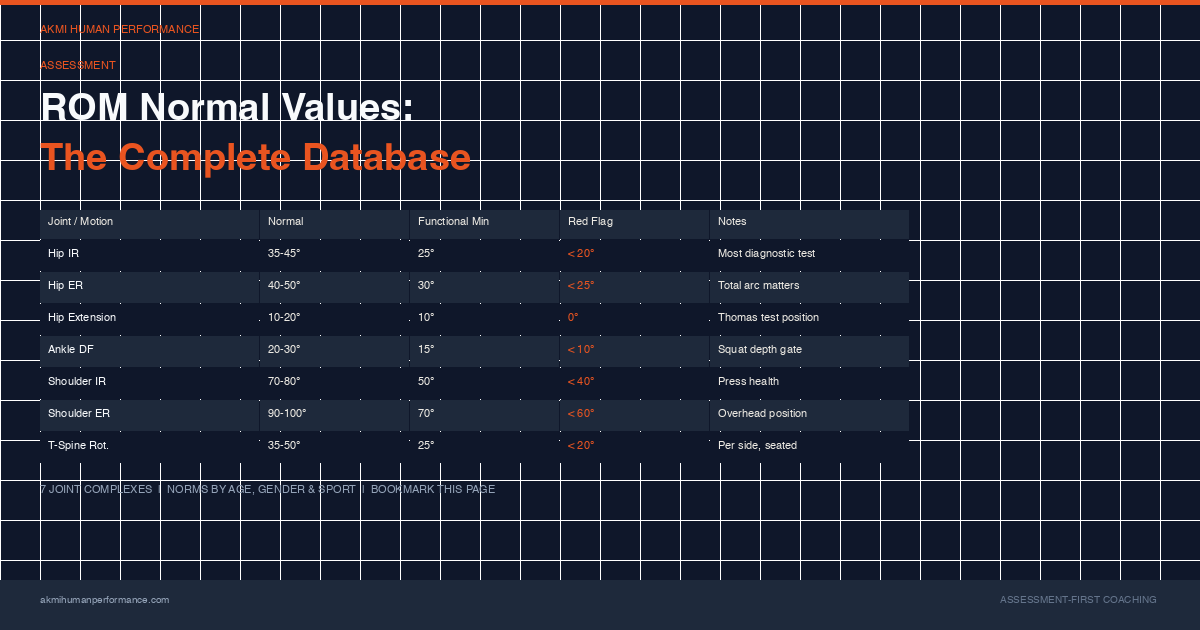
Task: Click the Hip Extension normal value '10-20°'
Action: tap(284, 318)
